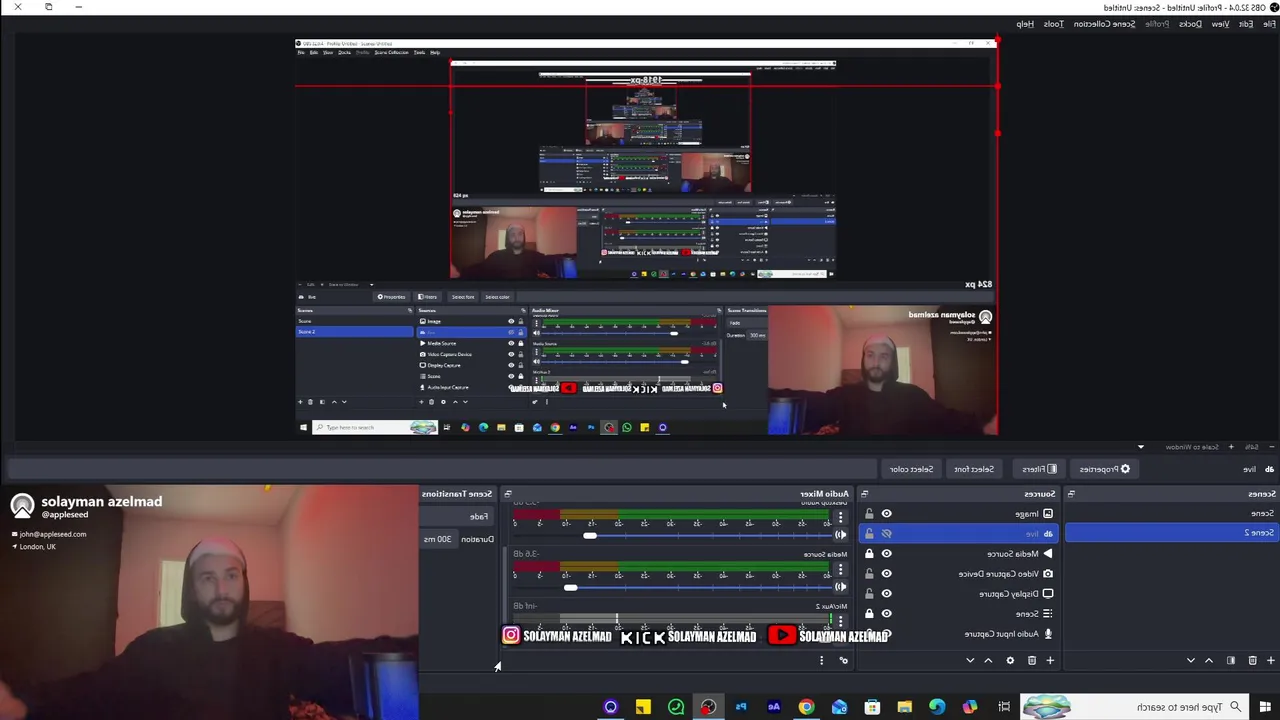The image size is (1280, 720).
Task: Click the transition Duration 300 ms field
Action: 438,539
